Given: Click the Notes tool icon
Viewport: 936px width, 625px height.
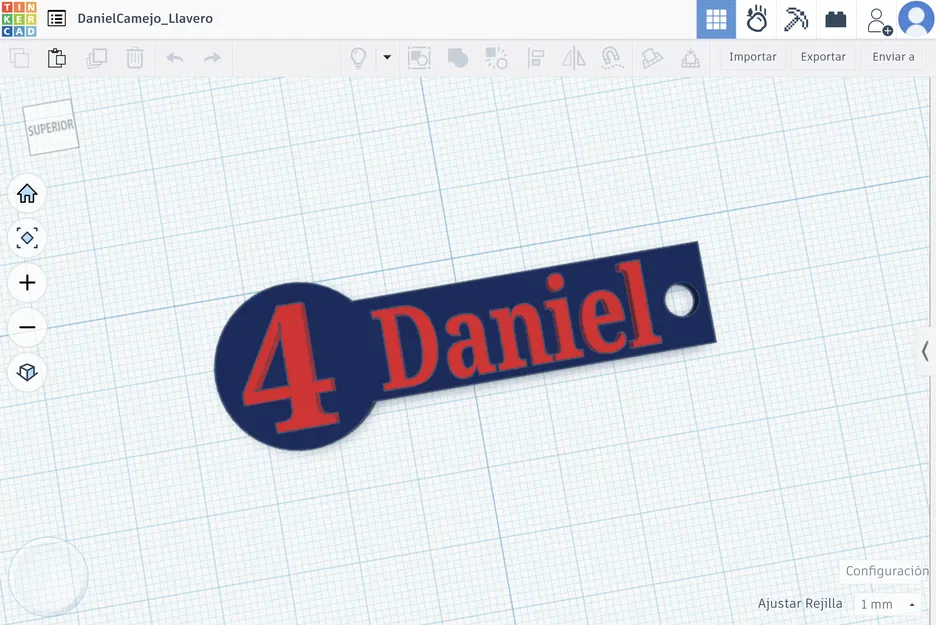Looking at the screenshot, I should pyautogui.click(x=652, y=58).
